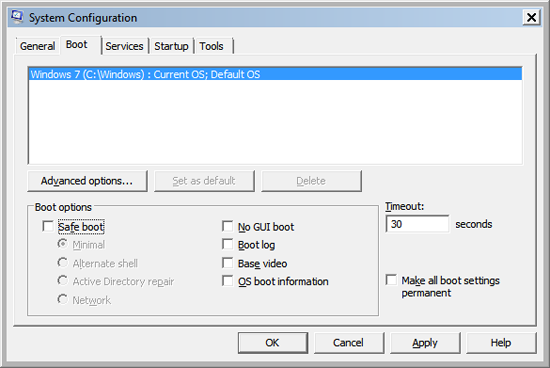Screen dimensions: 550x368
Task: Close the System Configuration dialog
Action: click(x=531, y=17)
